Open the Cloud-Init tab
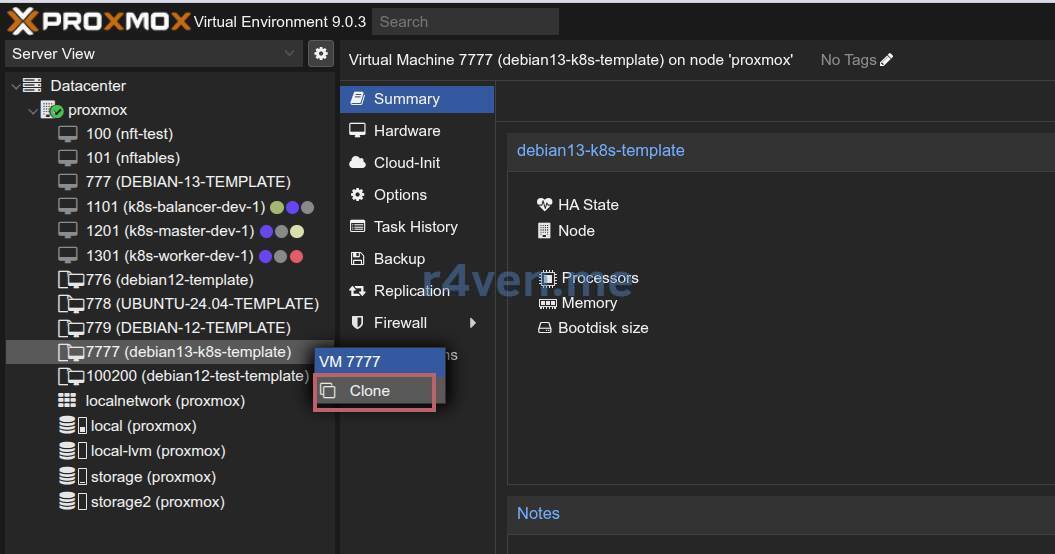 click(406, 163)
